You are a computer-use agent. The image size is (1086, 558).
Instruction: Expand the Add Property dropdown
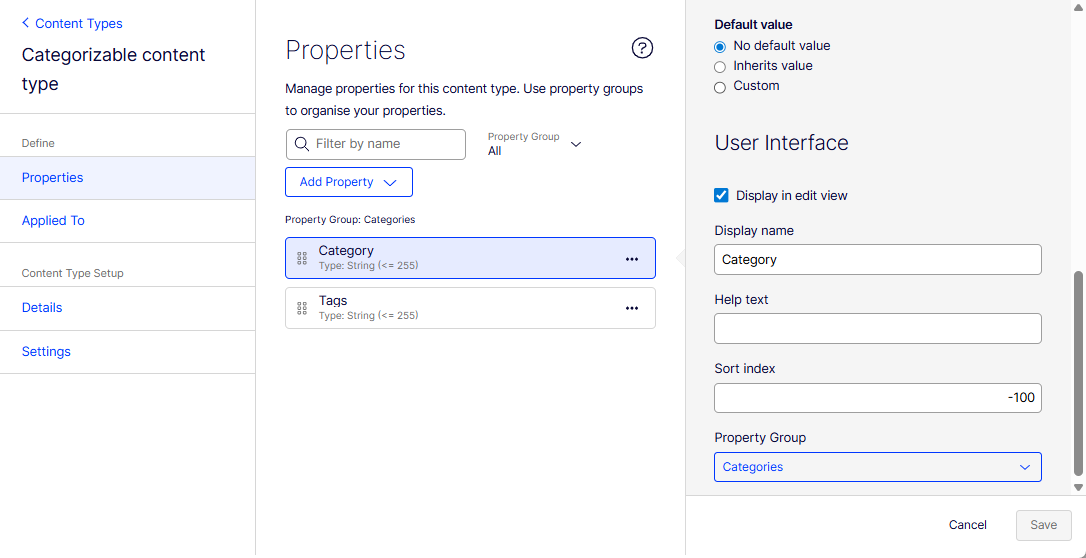(x=349, y=182)
